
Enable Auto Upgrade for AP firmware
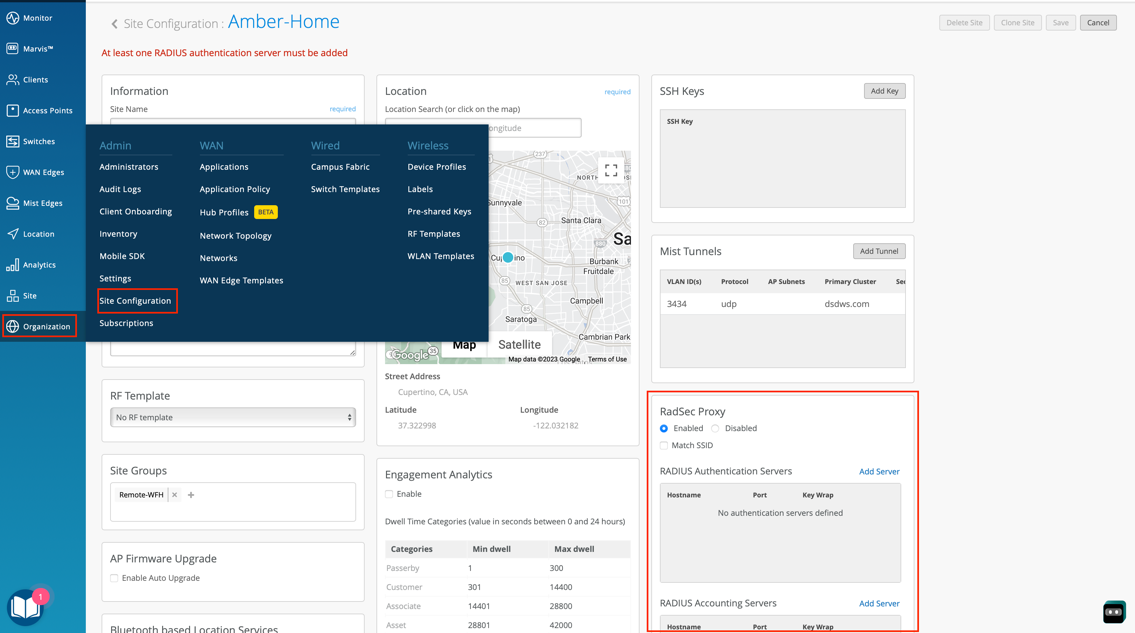(115, 578)
